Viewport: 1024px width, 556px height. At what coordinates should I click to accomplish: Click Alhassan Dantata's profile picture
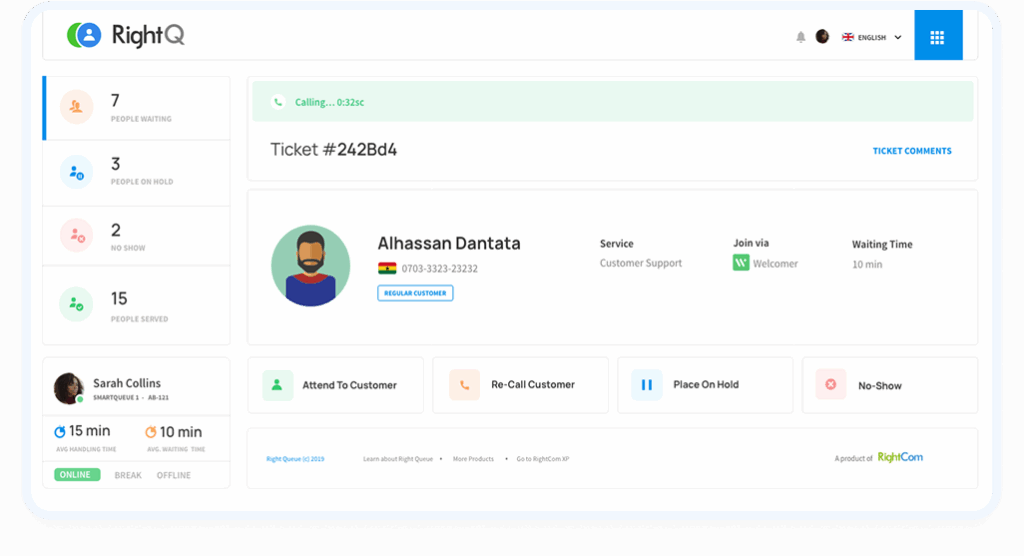[x=310, y=265]
